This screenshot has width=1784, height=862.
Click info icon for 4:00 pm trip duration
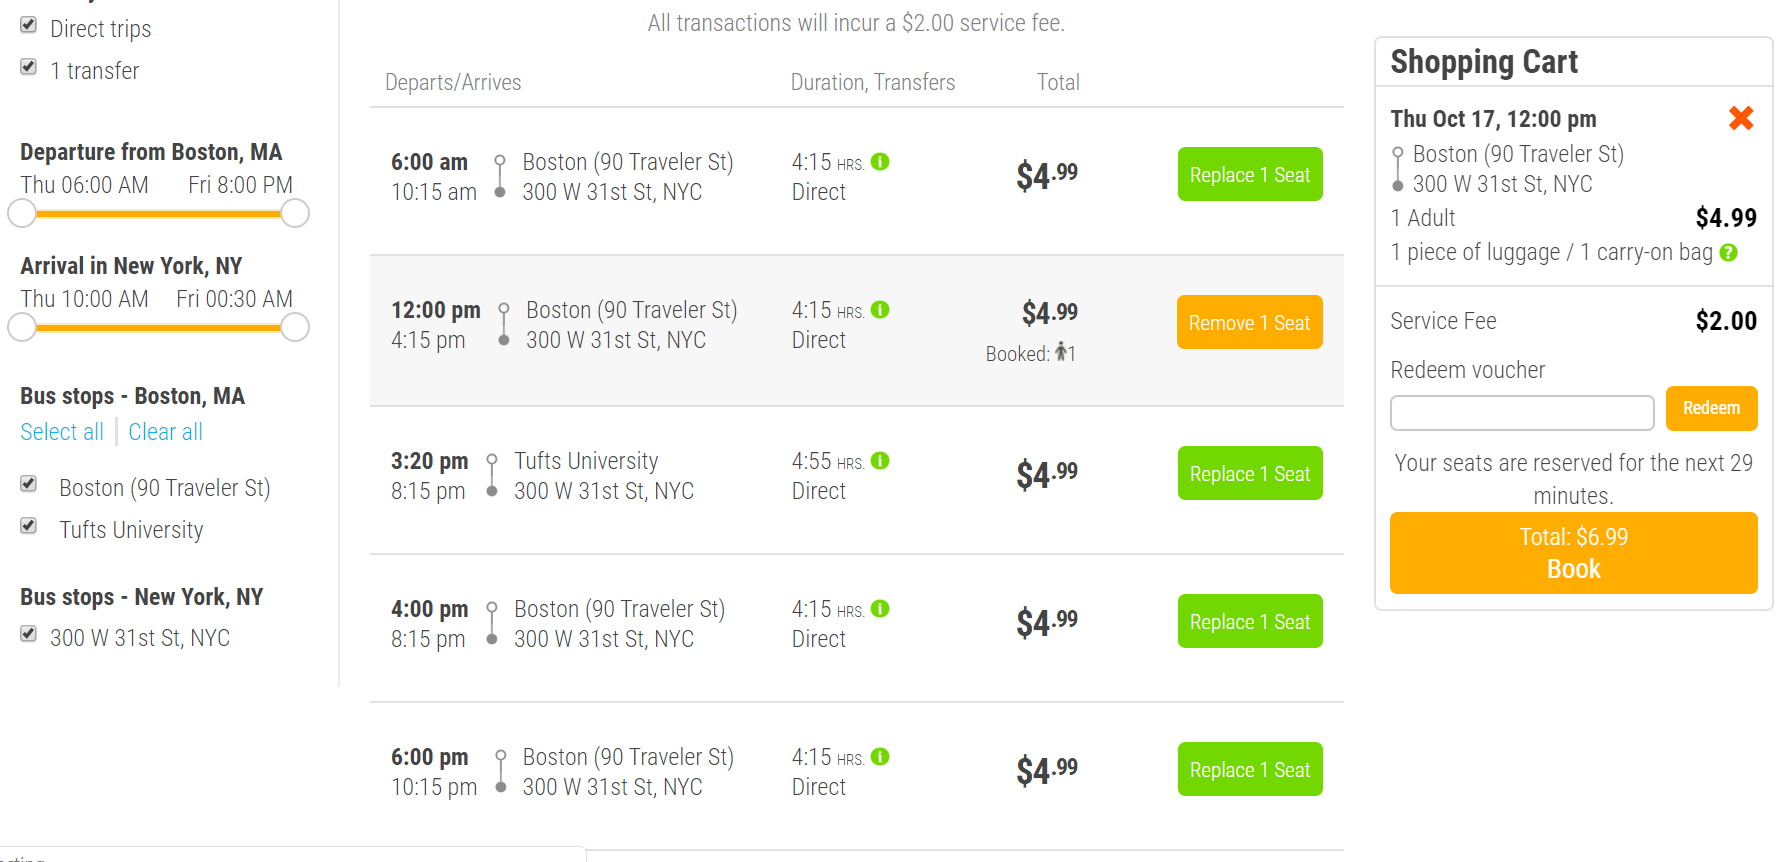880,609
